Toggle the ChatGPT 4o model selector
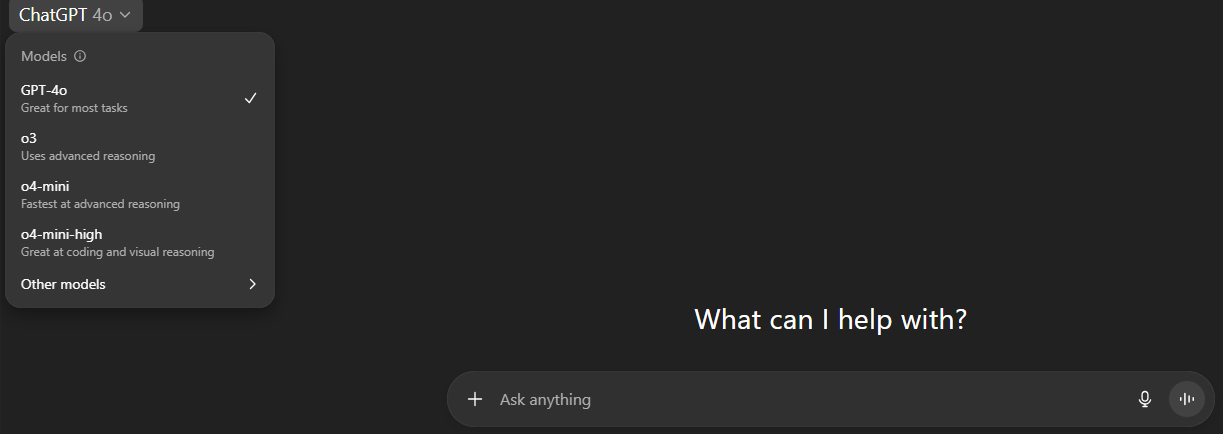 75,15
